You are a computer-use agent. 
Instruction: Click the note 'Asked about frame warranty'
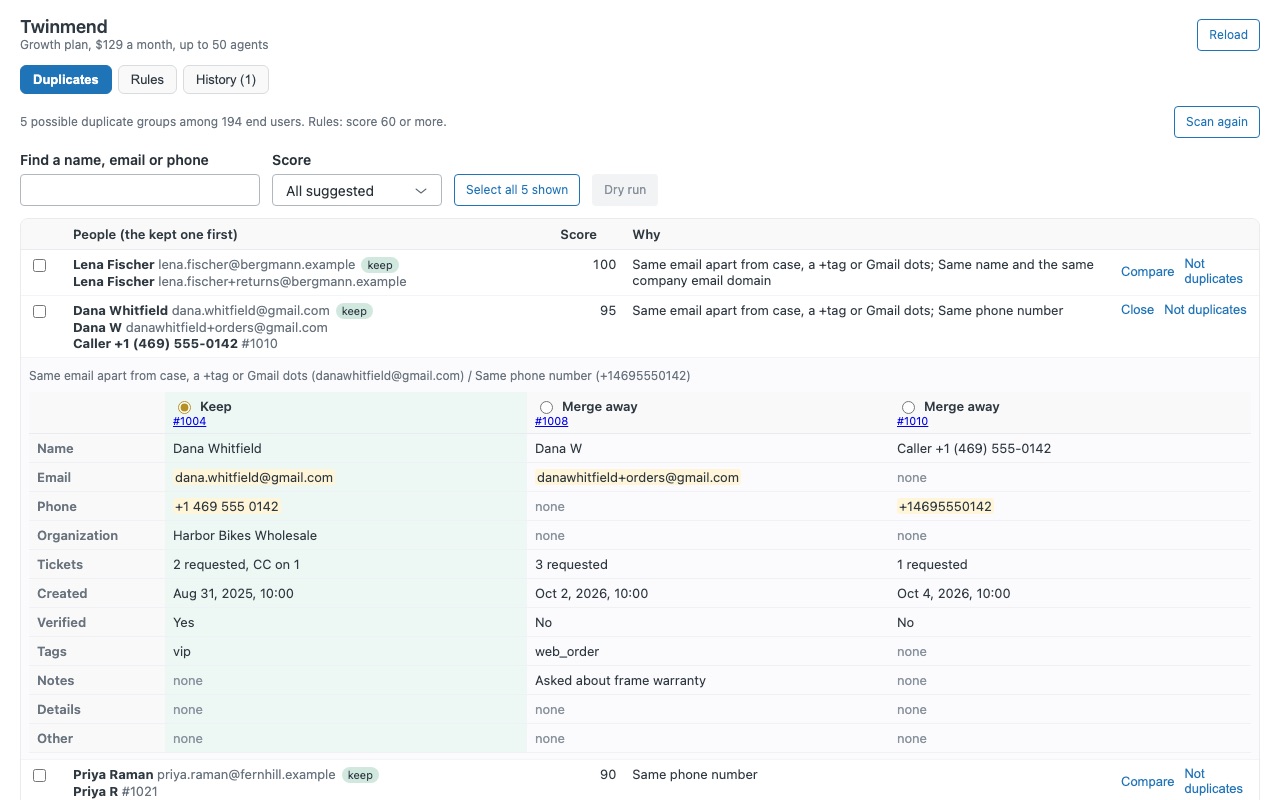(620, 681)
